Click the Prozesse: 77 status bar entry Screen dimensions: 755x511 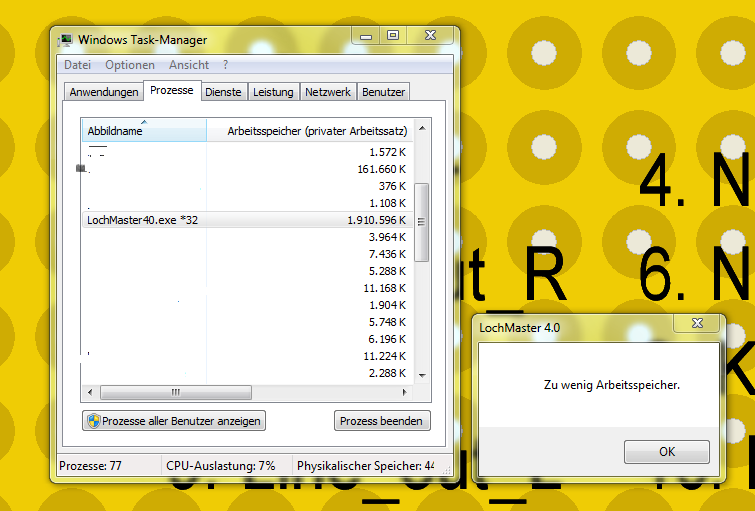pos(91,466)
